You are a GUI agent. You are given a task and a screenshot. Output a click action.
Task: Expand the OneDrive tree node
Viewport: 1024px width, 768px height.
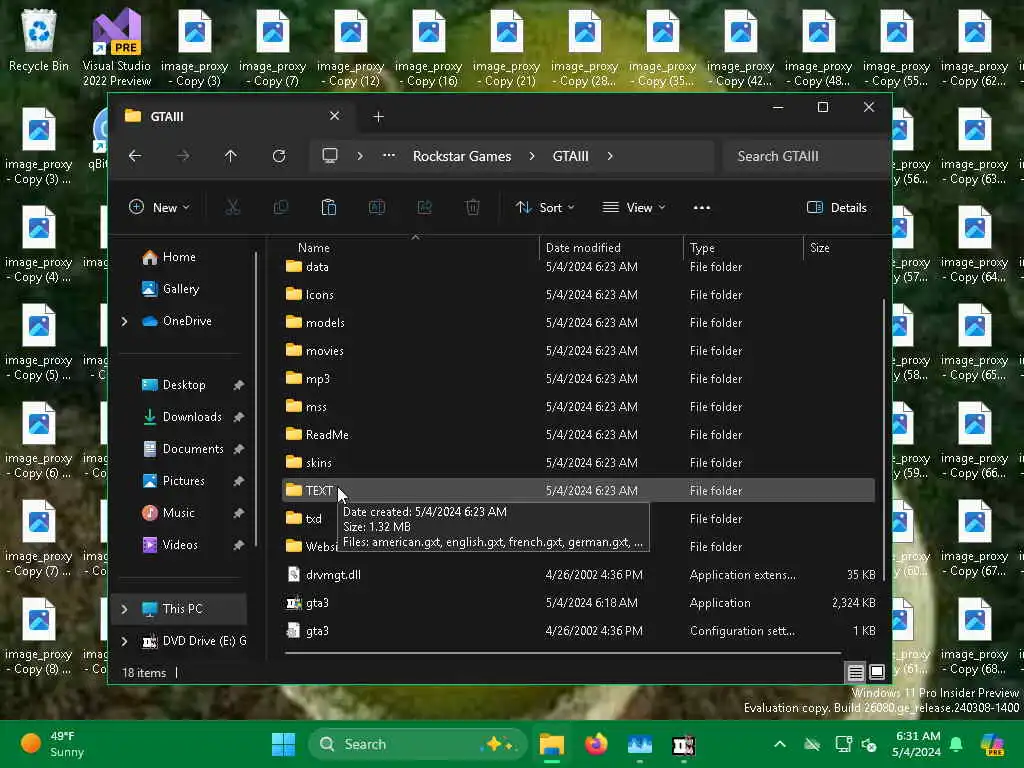(x=124, y=321)
